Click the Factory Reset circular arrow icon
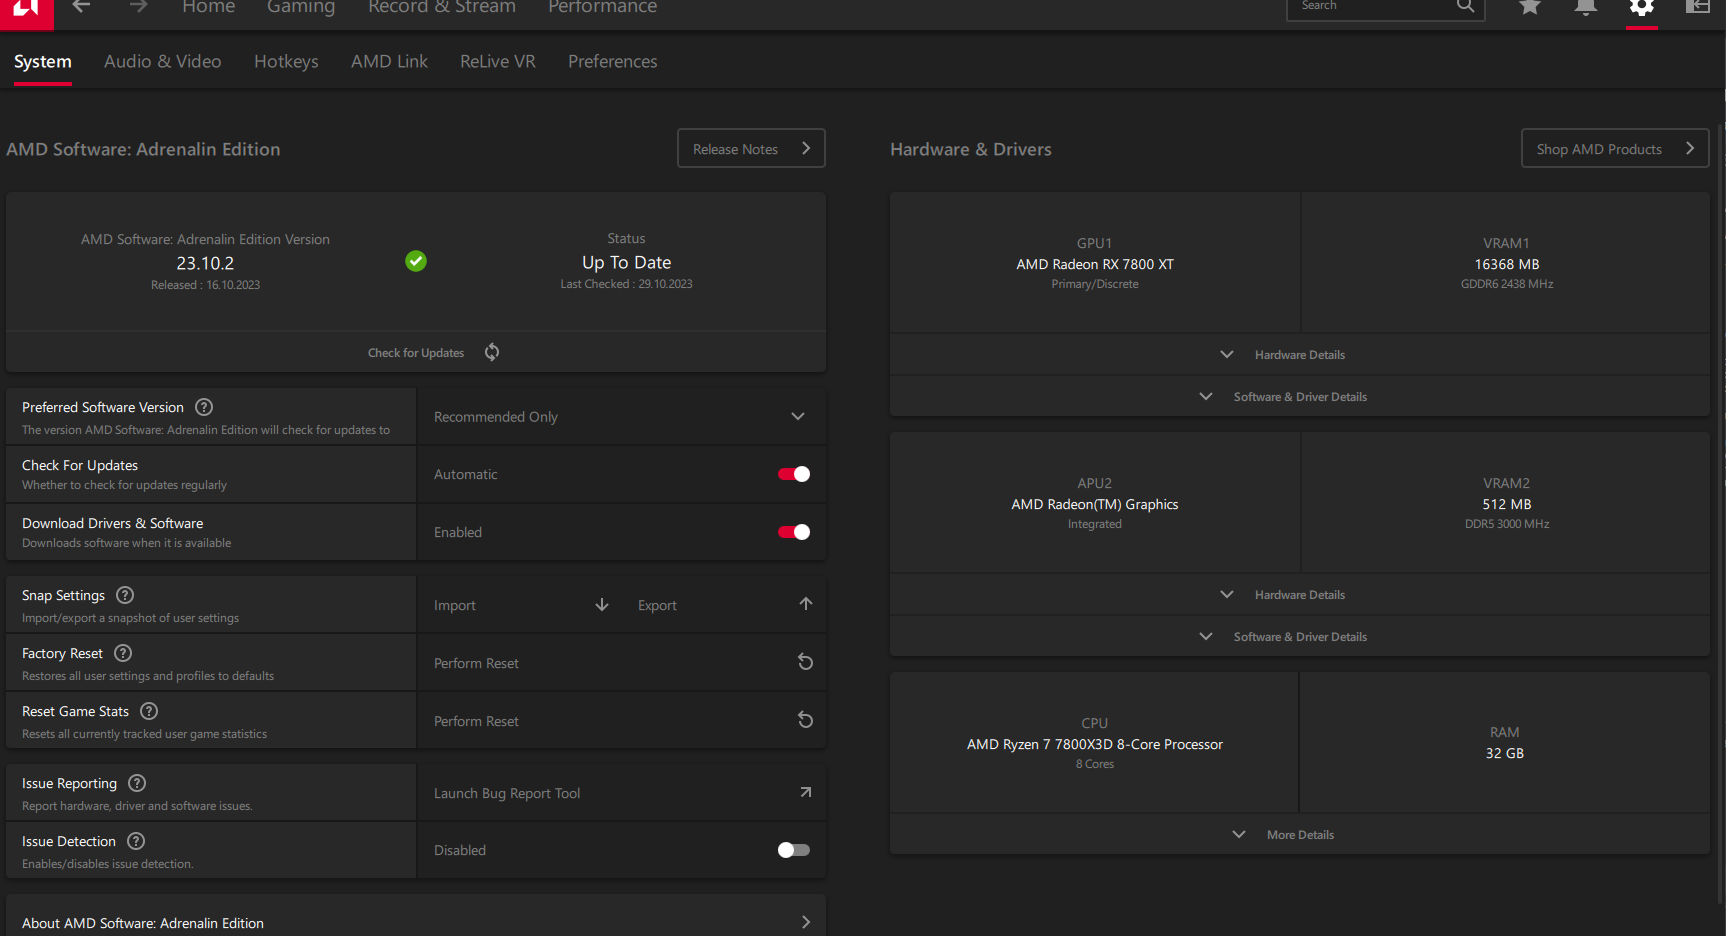The image size is (1726, 936). (805, 662)
